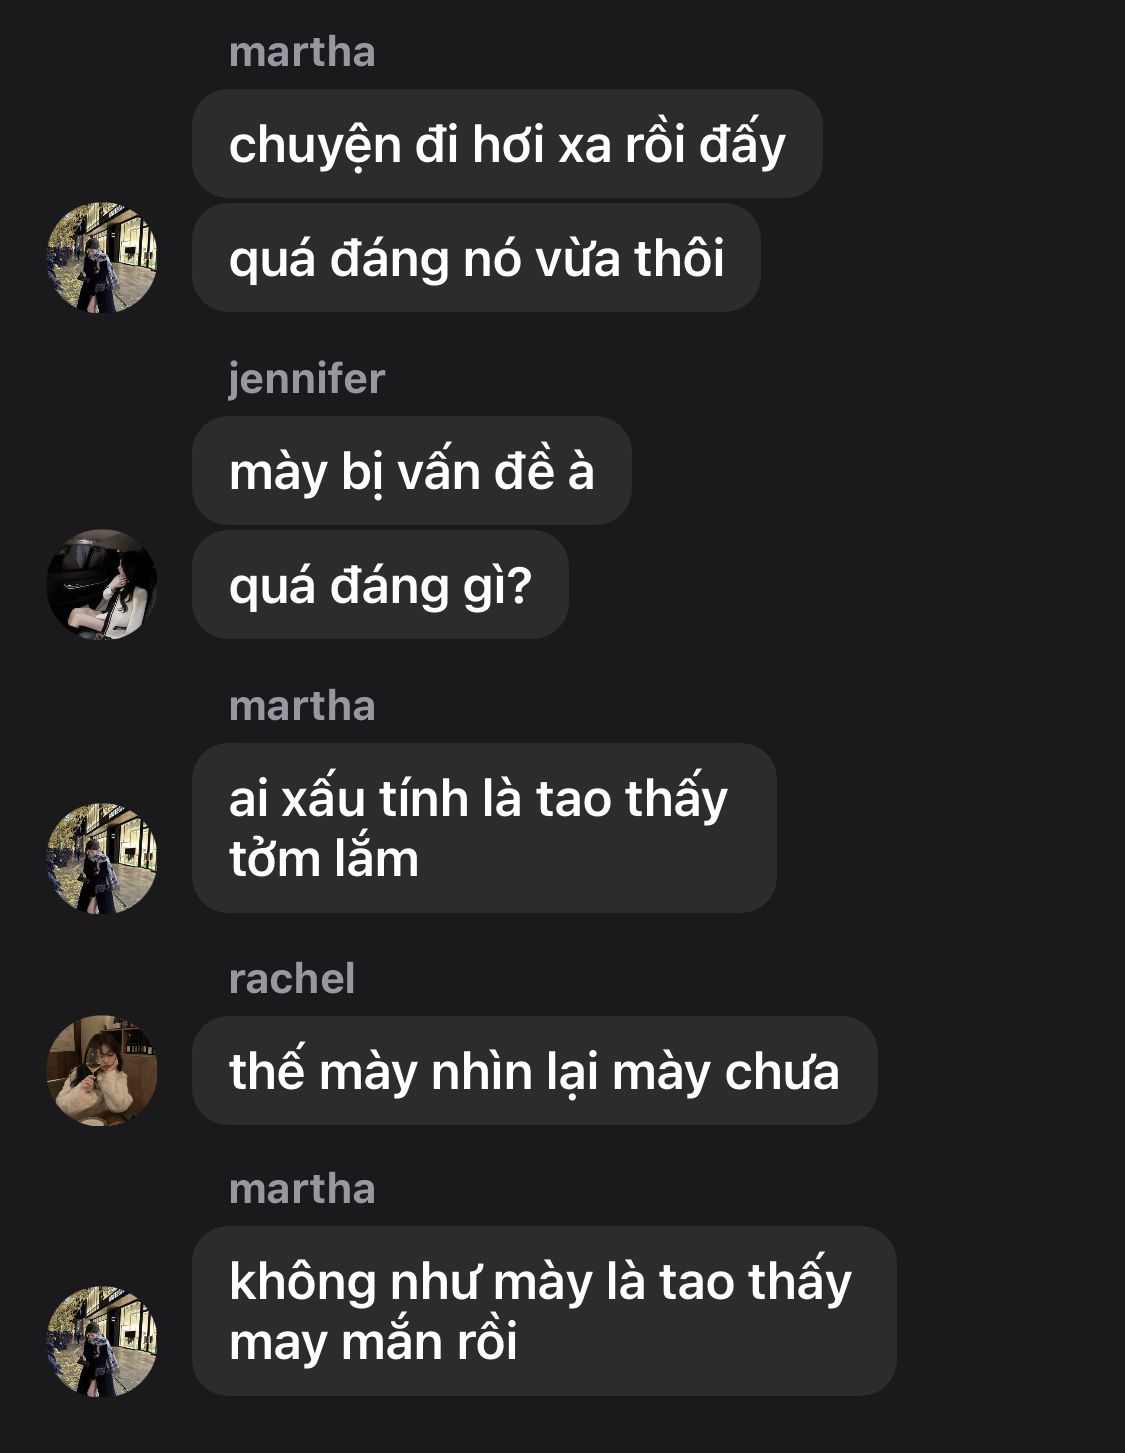Image resolution: width=1125 pixels, height=1453 pixels.
Task: Tap martha's avatar beside 'tởm lắm' message
Action: pos(102,858)
